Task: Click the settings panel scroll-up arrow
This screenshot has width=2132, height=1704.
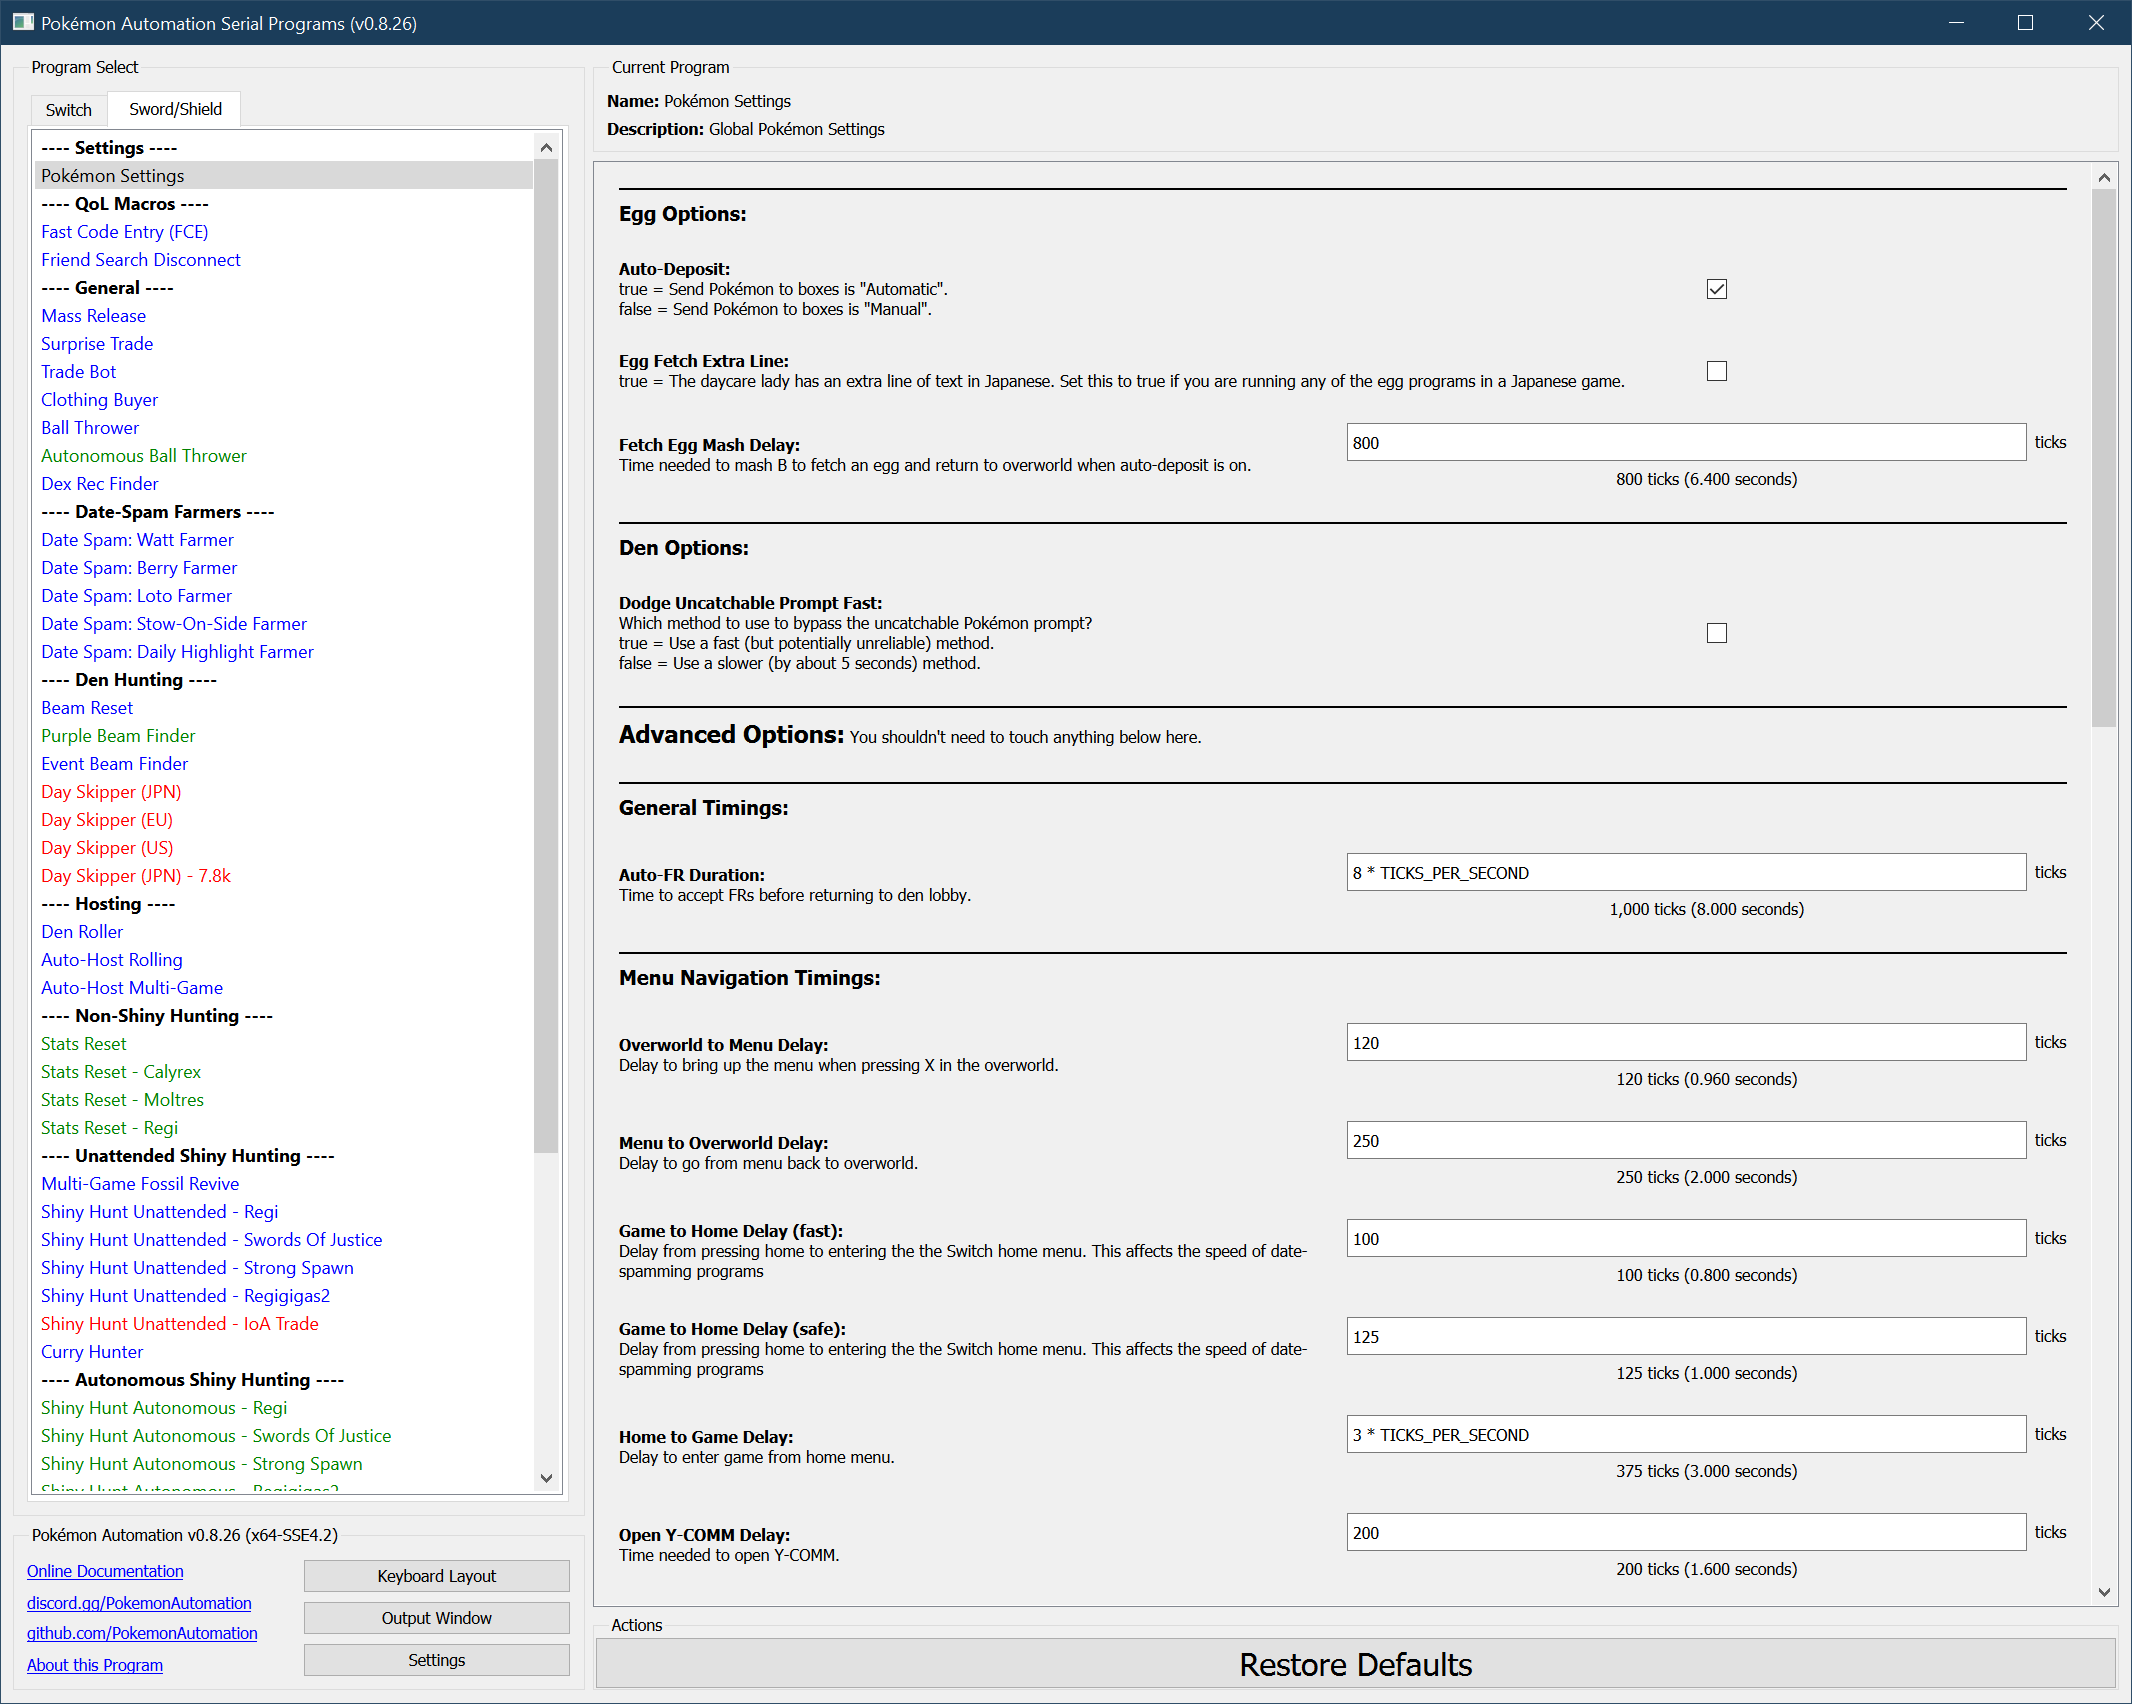Action: tap(2104, 178)
